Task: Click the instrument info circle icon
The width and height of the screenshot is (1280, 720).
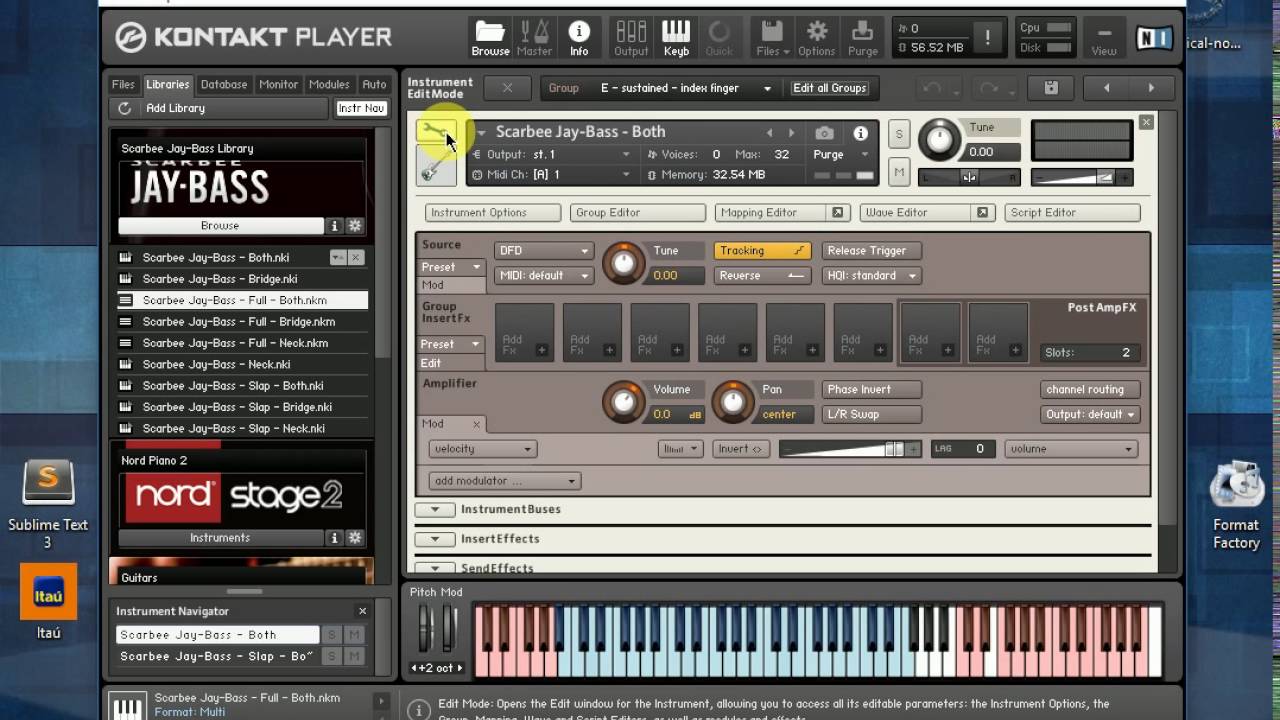Action: (x=860, y=133)
